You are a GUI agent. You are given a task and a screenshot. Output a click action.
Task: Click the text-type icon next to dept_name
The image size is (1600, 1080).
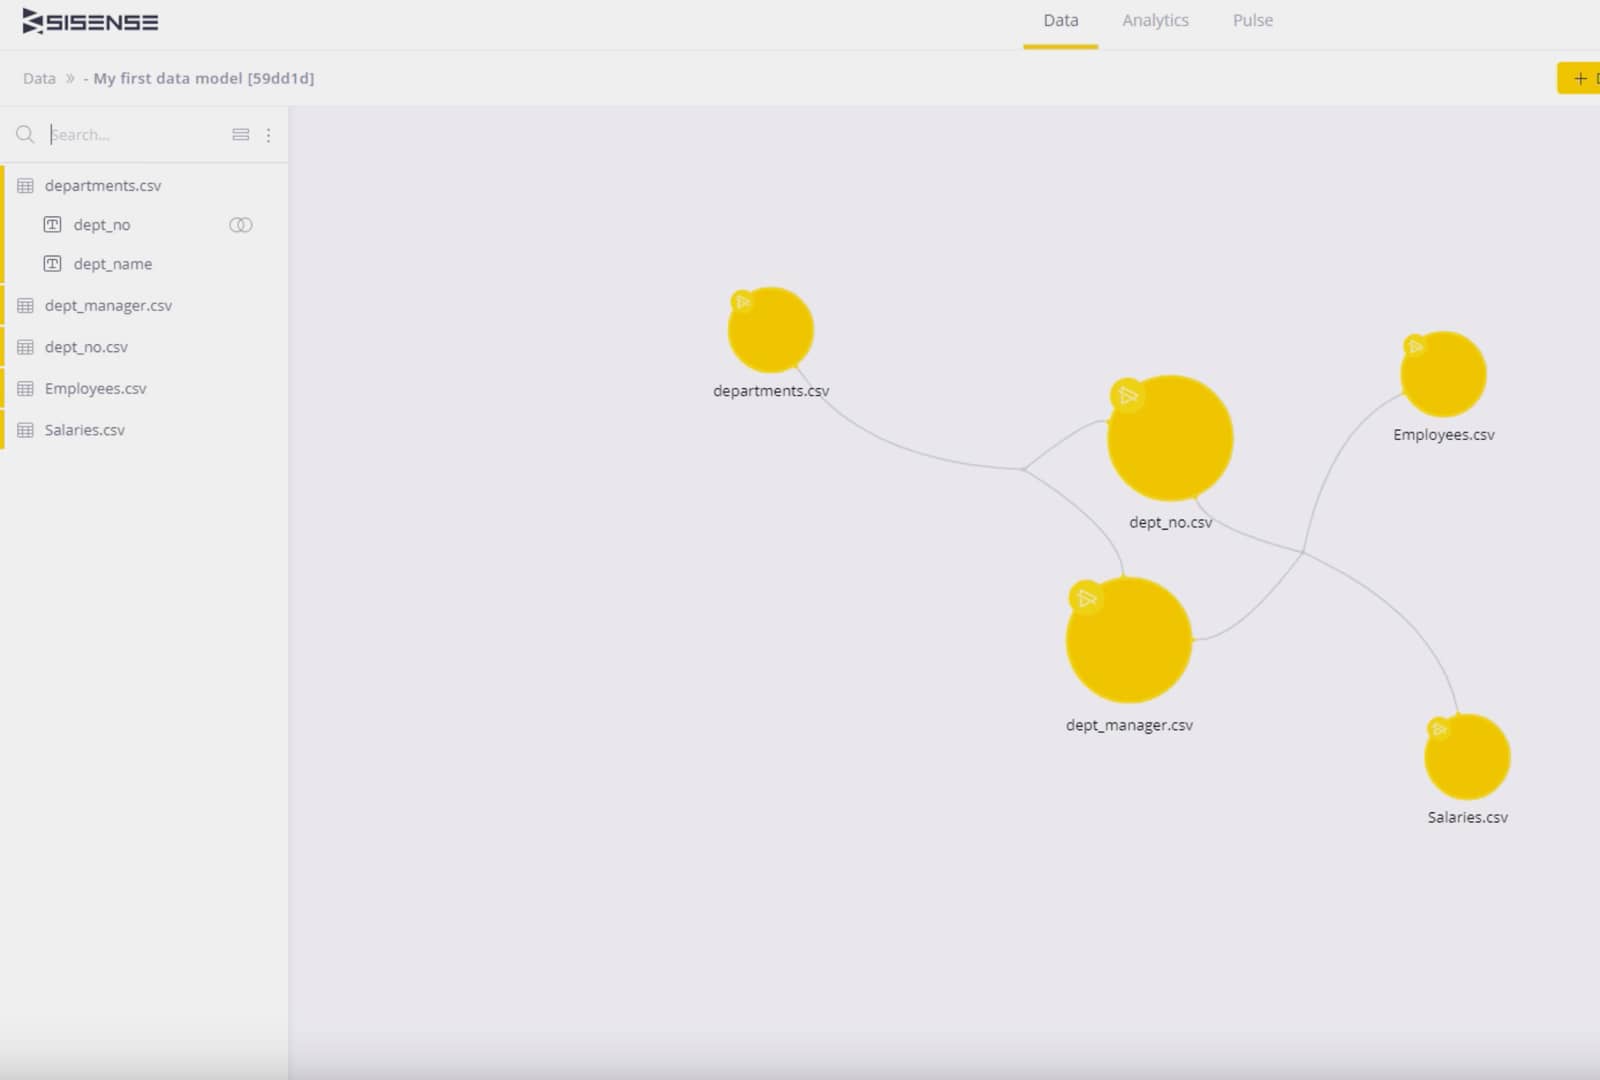pyautogui.click(x=52, y=263)
